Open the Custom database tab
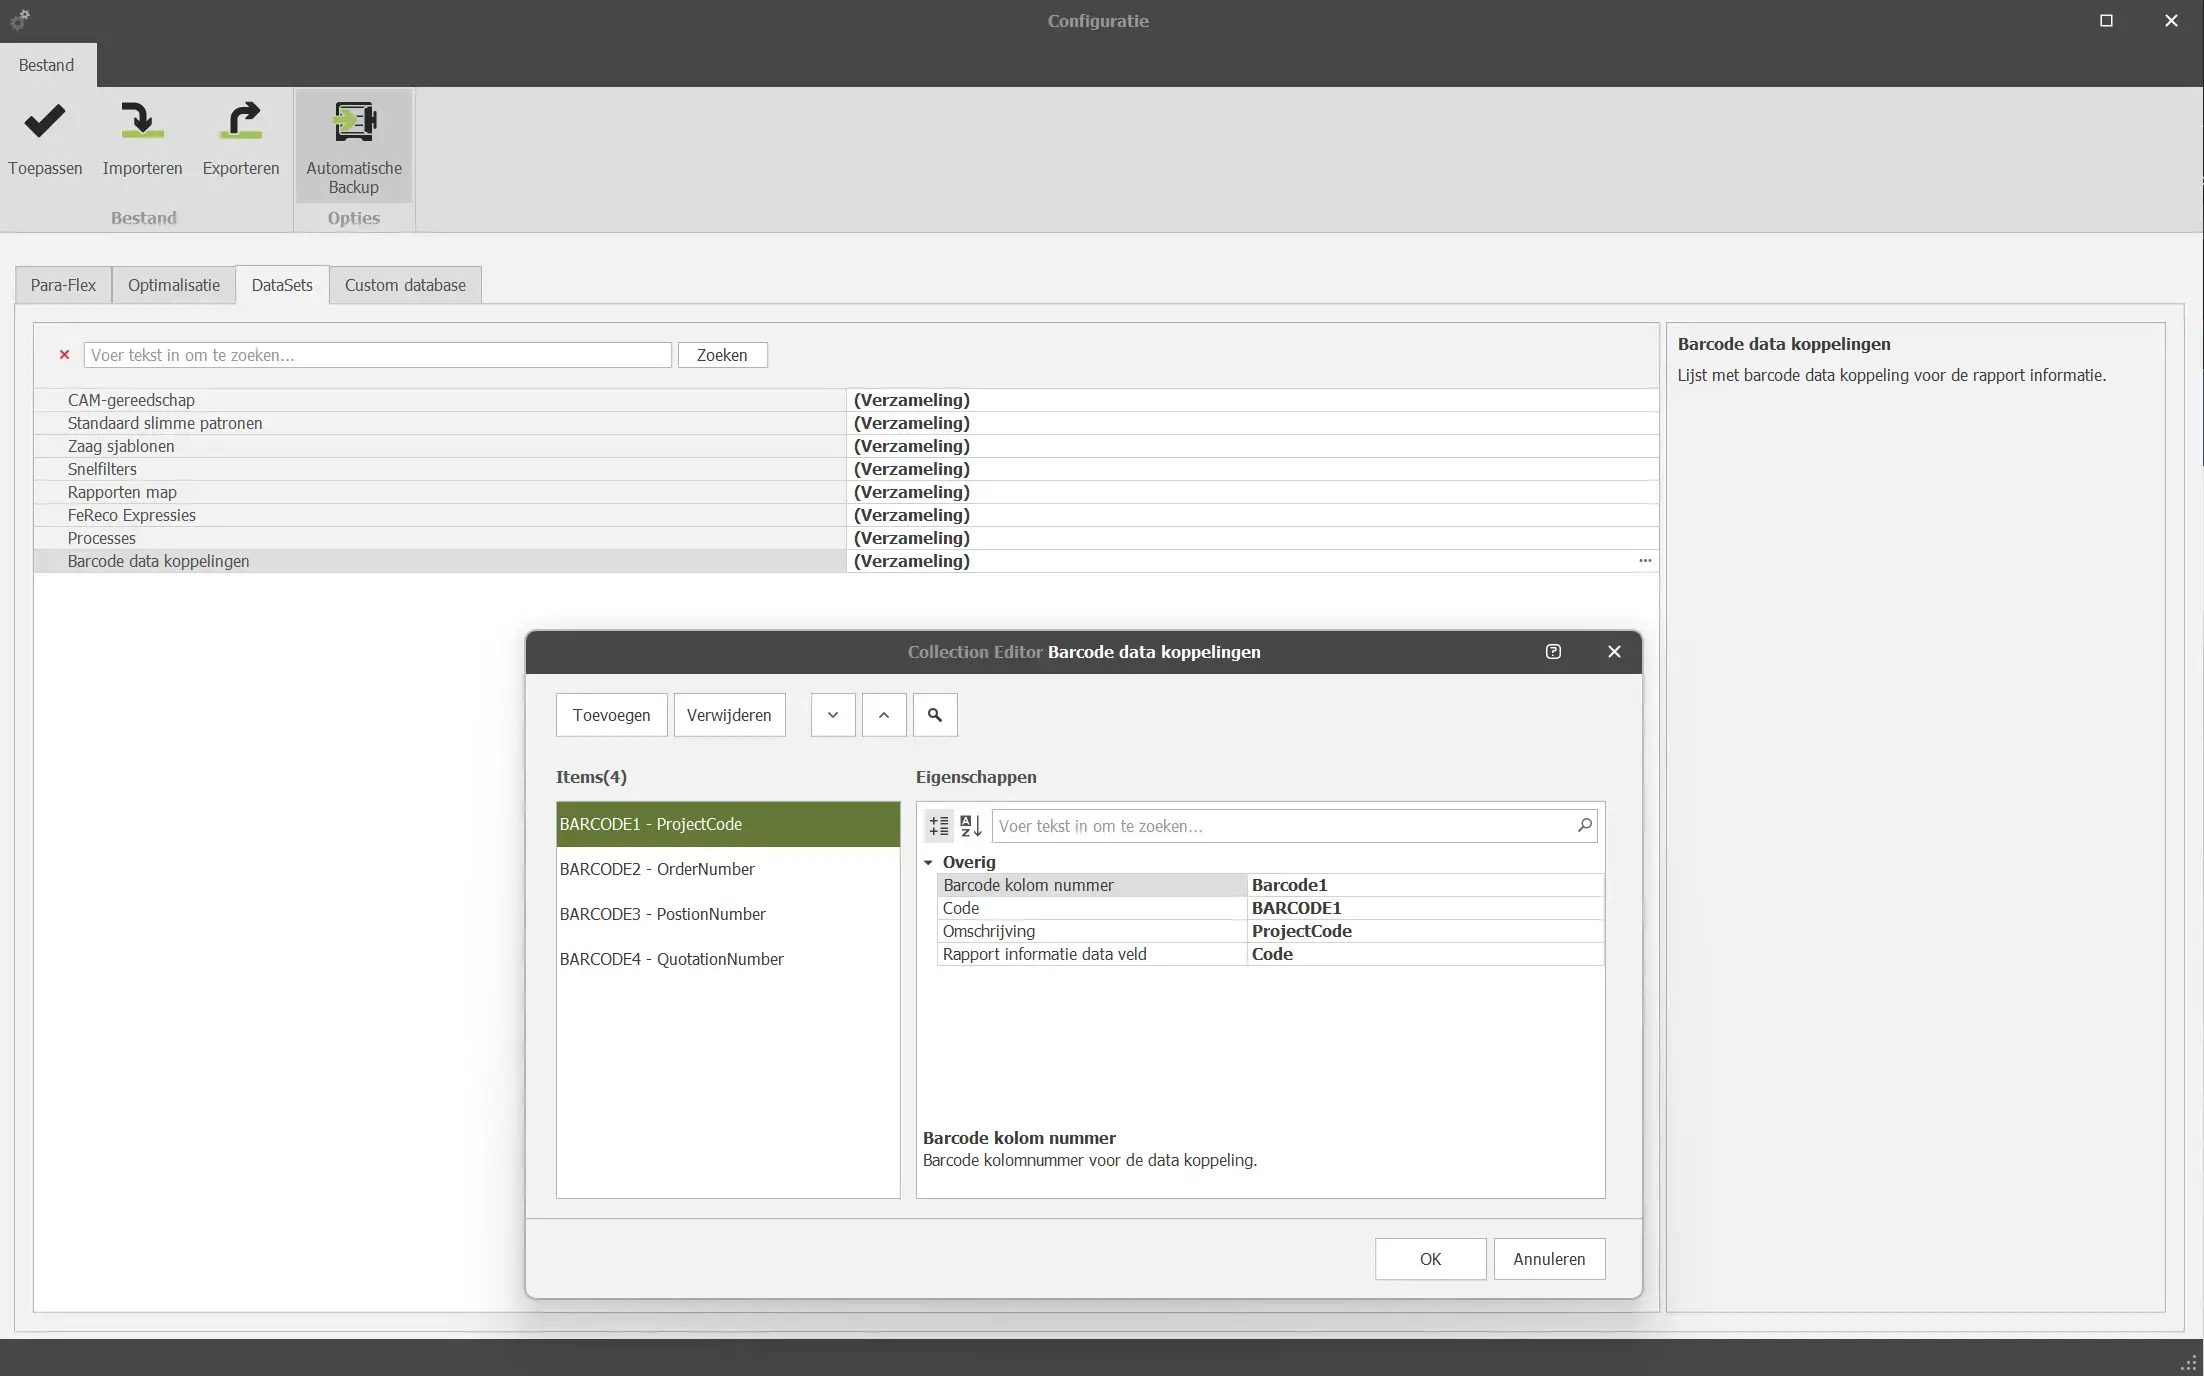 [405, 285]
